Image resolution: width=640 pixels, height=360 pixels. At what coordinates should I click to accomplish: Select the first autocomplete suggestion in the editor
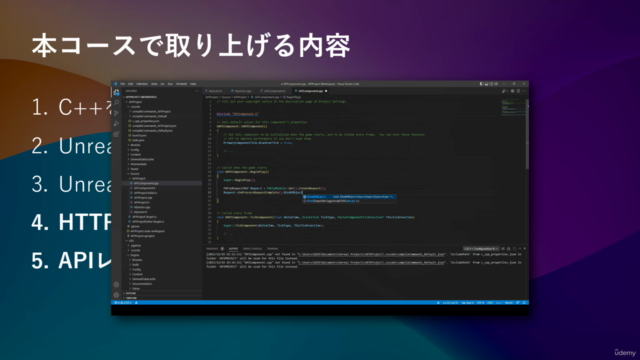349,197
